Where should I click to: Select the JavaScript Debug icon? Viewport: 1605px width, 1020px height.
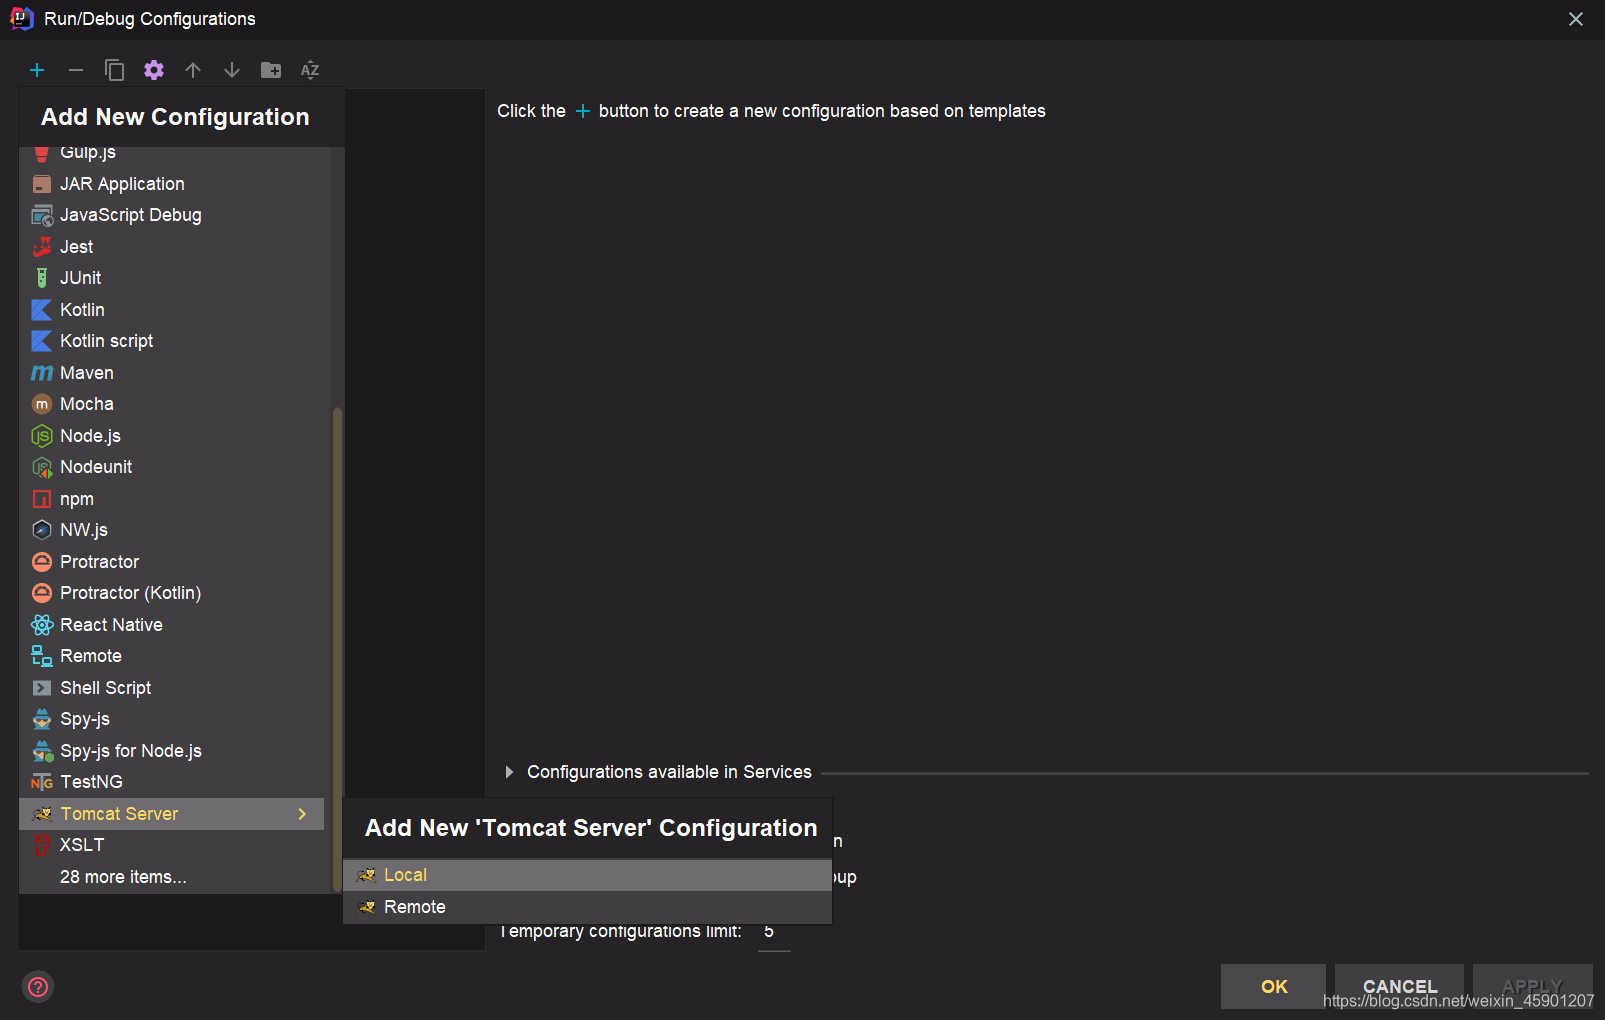[42, 215]
